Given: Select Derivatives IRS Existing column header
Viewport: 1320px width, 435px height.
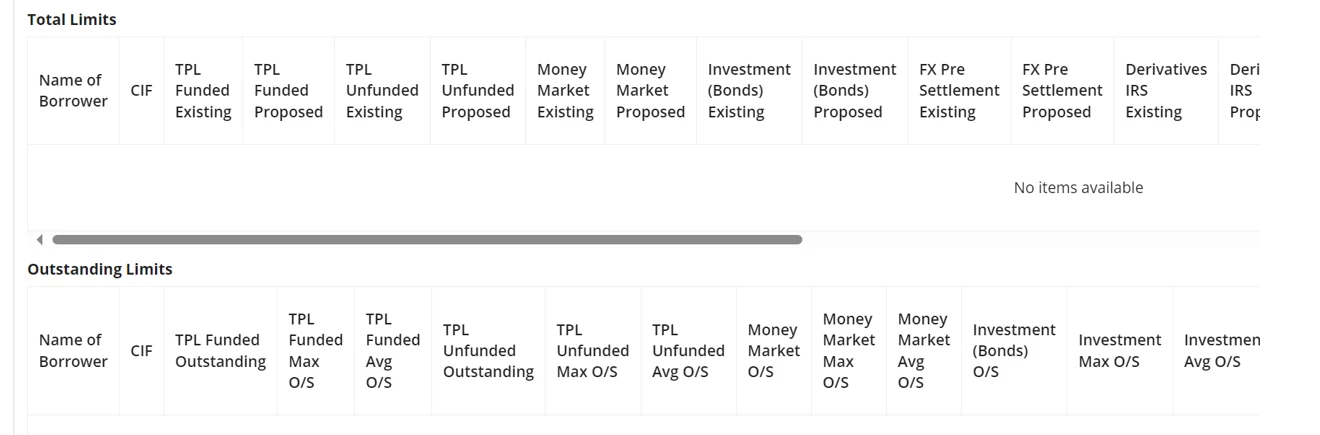Looking at the screenshot, I should point(1166,91).
